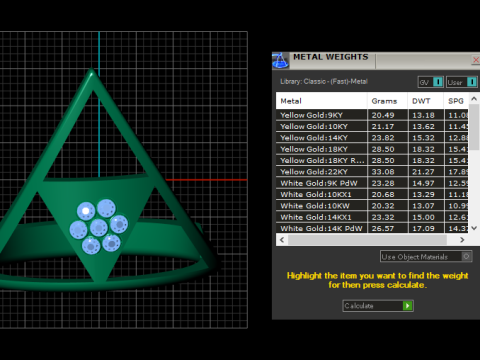The height and width of the screenshot is (360, 480).
Task: Click the Metal Weights flask icon
Action: tap(280, 61)
